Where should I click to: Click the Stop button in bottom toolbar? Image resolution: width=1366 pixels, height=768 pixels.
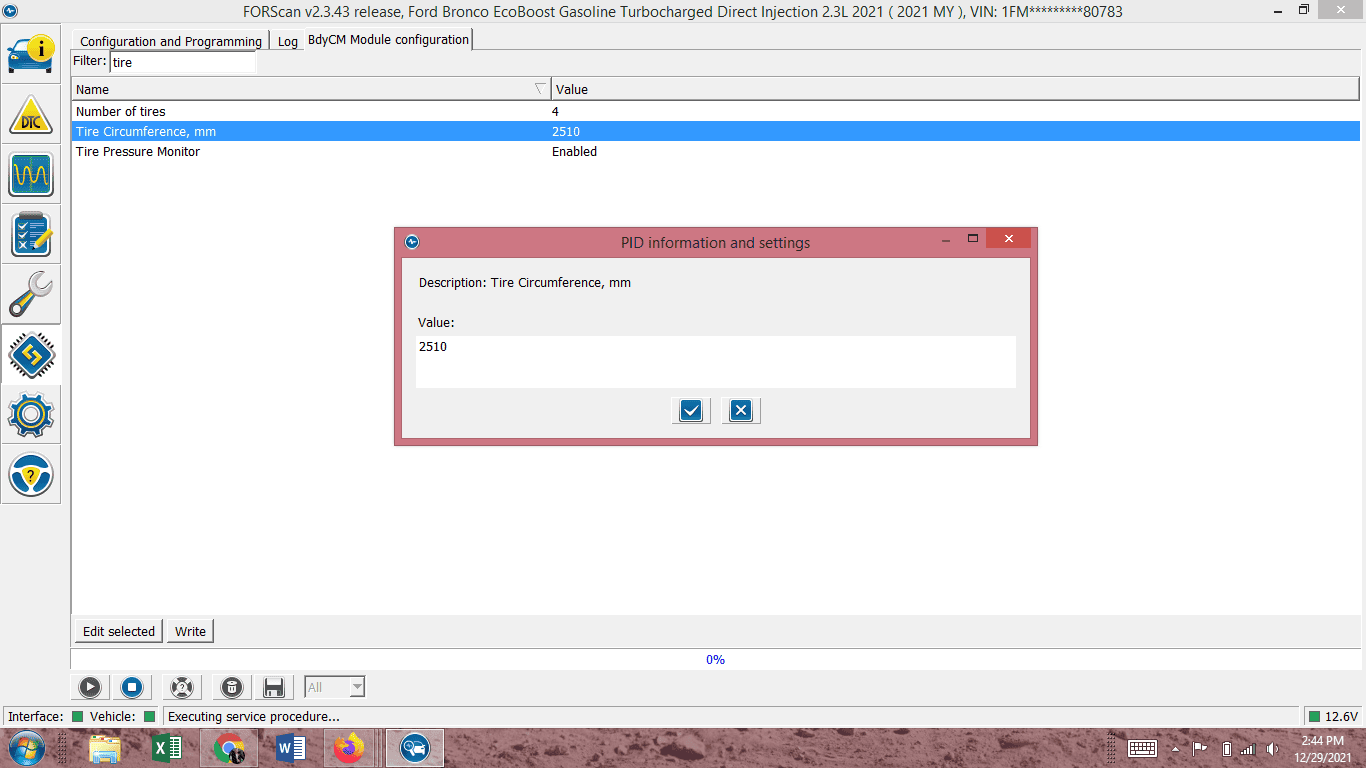click(x=131, y=687)
